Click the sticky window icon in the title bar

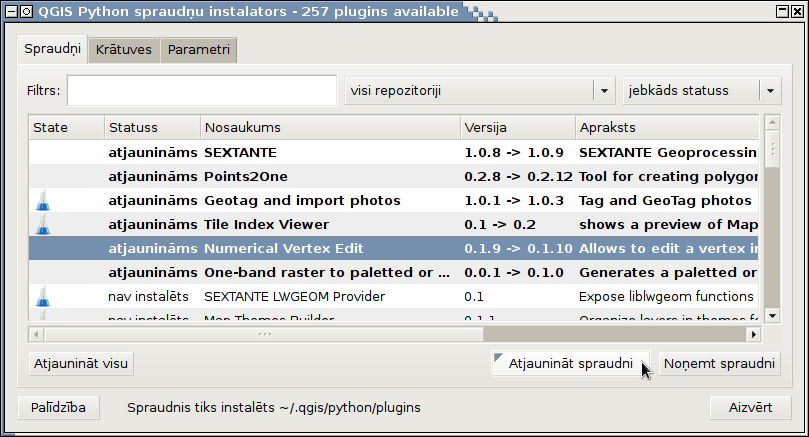tap(27, 11)
